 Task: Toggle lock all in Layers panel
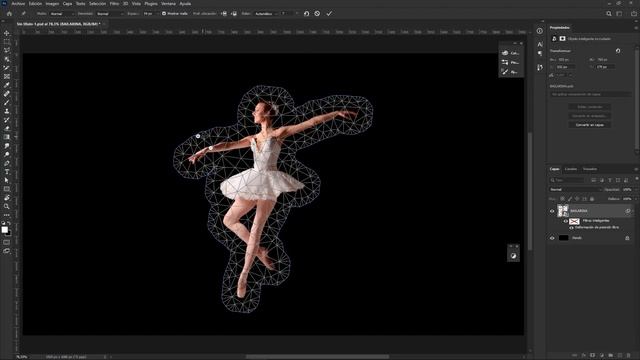click(592, 199)
